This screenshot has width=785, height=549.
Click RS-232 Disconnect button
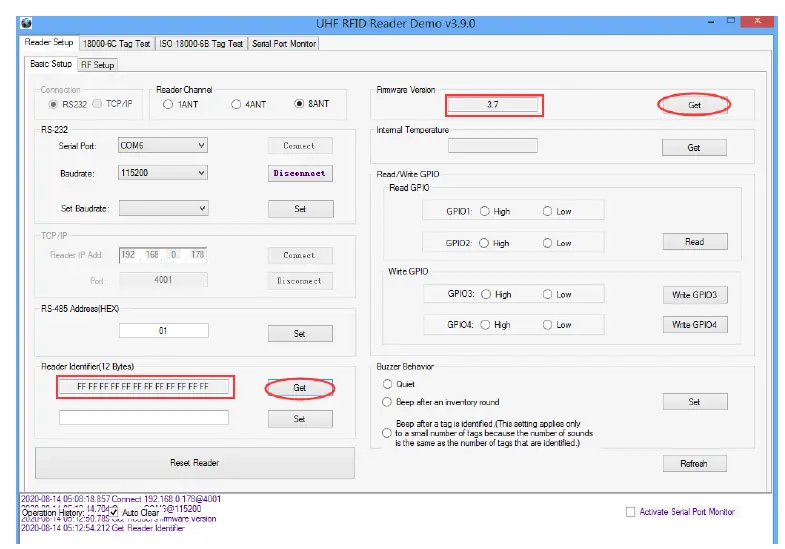[300, 173]
